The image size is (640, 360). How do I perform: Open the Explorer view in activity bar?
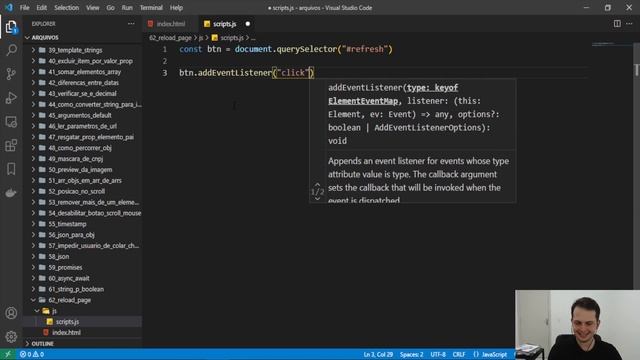tap(11, 27)
